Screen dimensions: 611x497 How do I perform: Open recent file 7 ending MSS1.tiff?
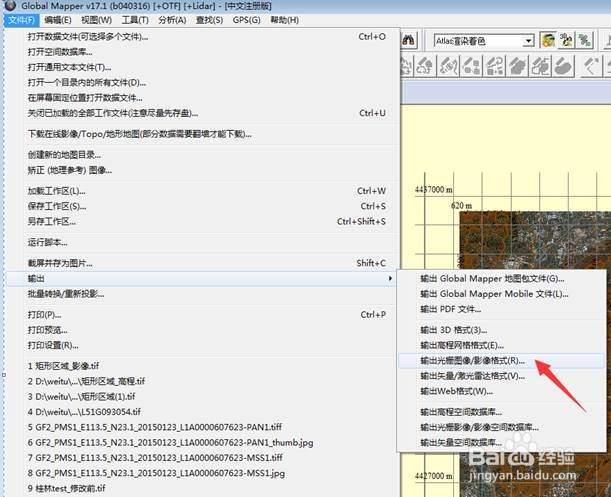tap(203, 458)
